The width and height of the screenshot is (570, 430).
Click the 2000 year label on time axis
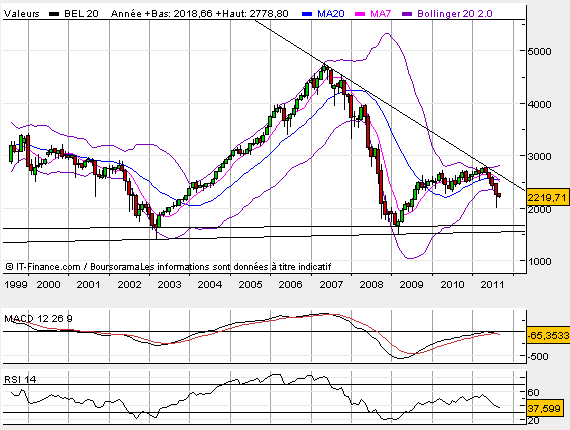pos(48,285)
